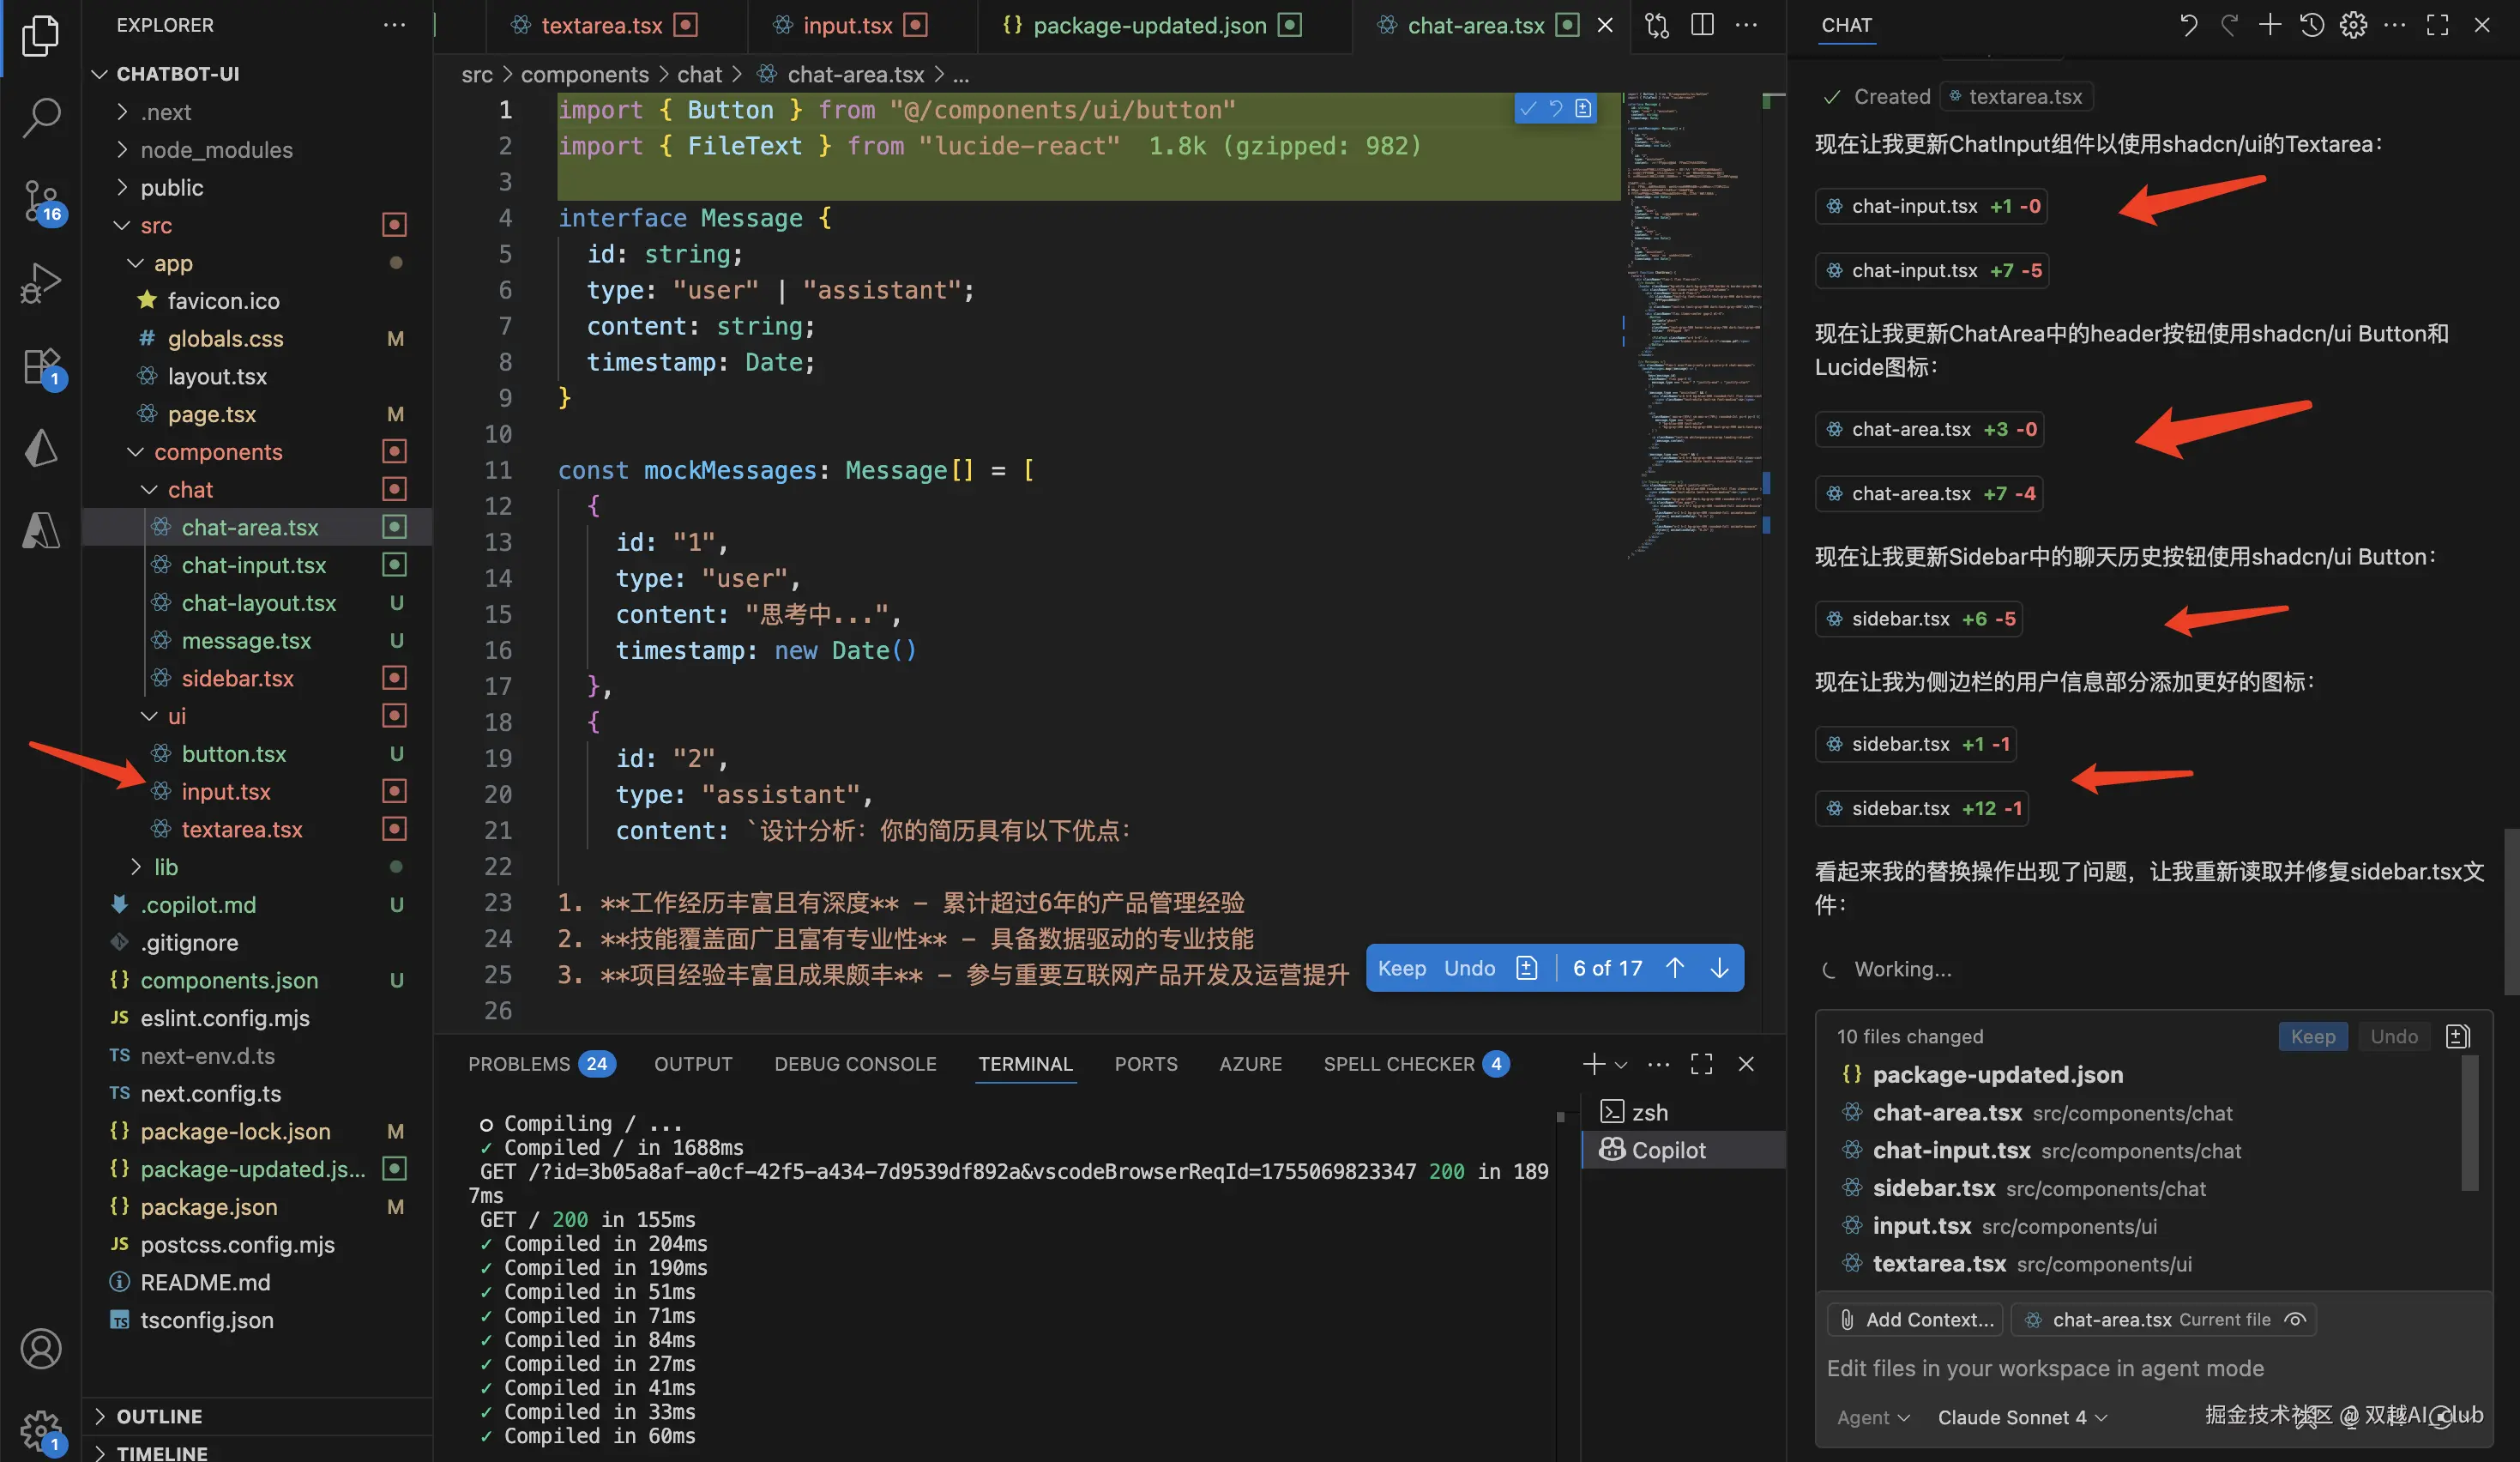Toggle eye icon on chat-area.tsx current file
Screen dimensions: 2520x1462
2296,1319
